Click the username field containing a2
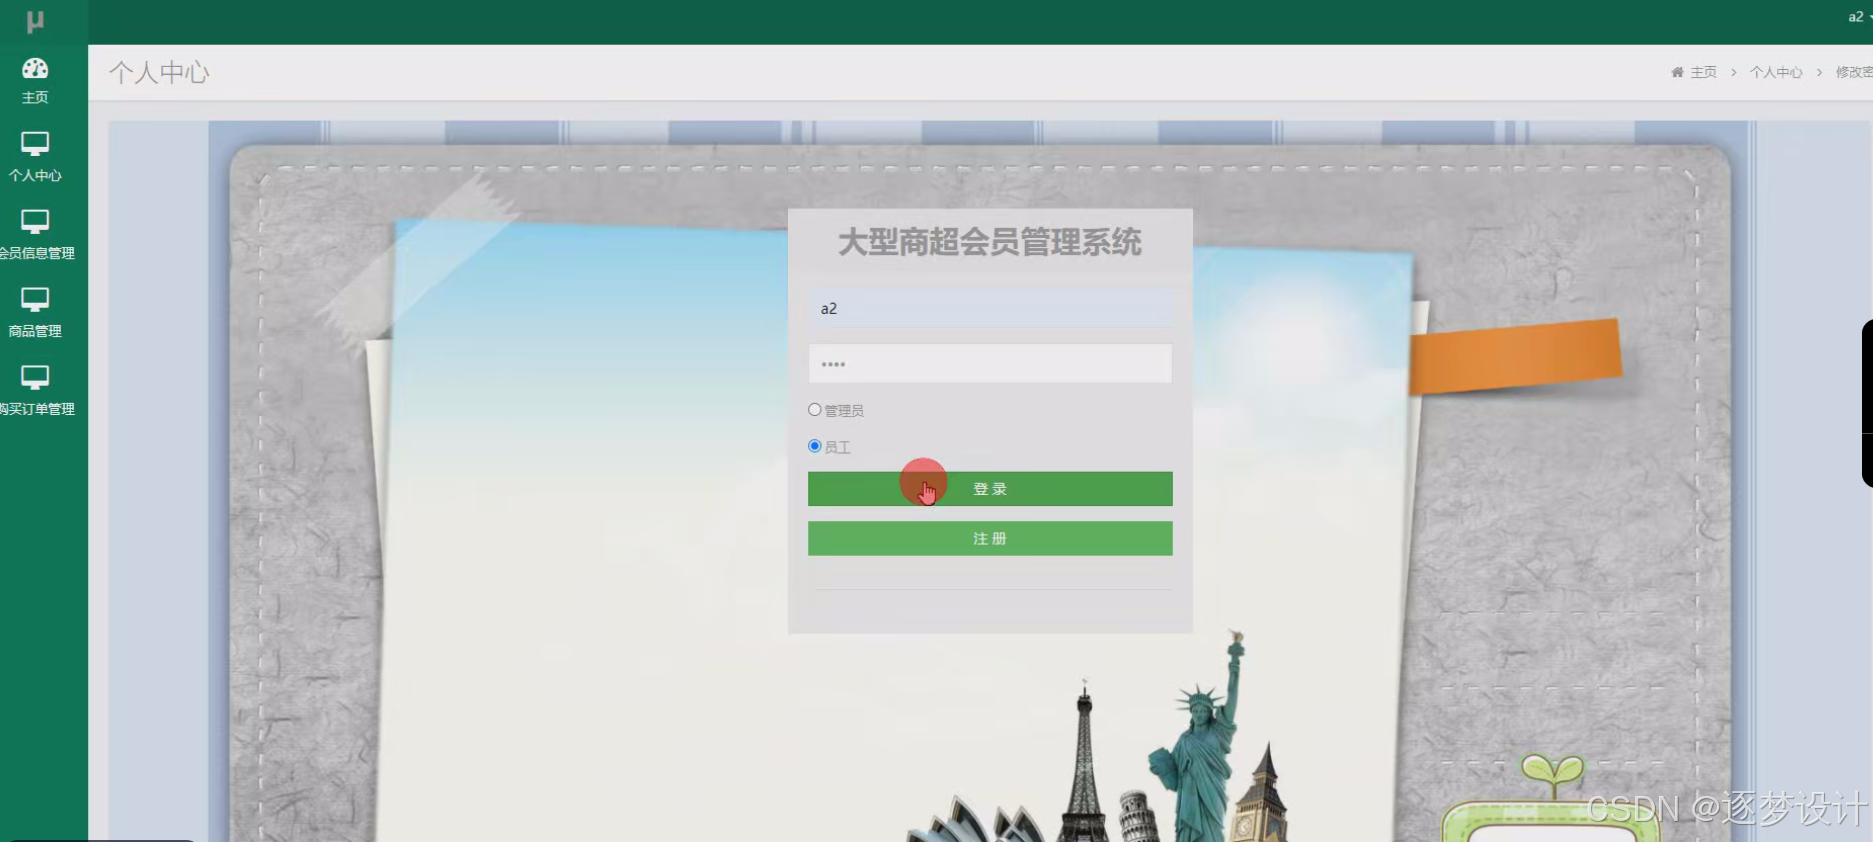Image resolution: width=1873 pixels, height=842 pixels. [x=990, y=308]
